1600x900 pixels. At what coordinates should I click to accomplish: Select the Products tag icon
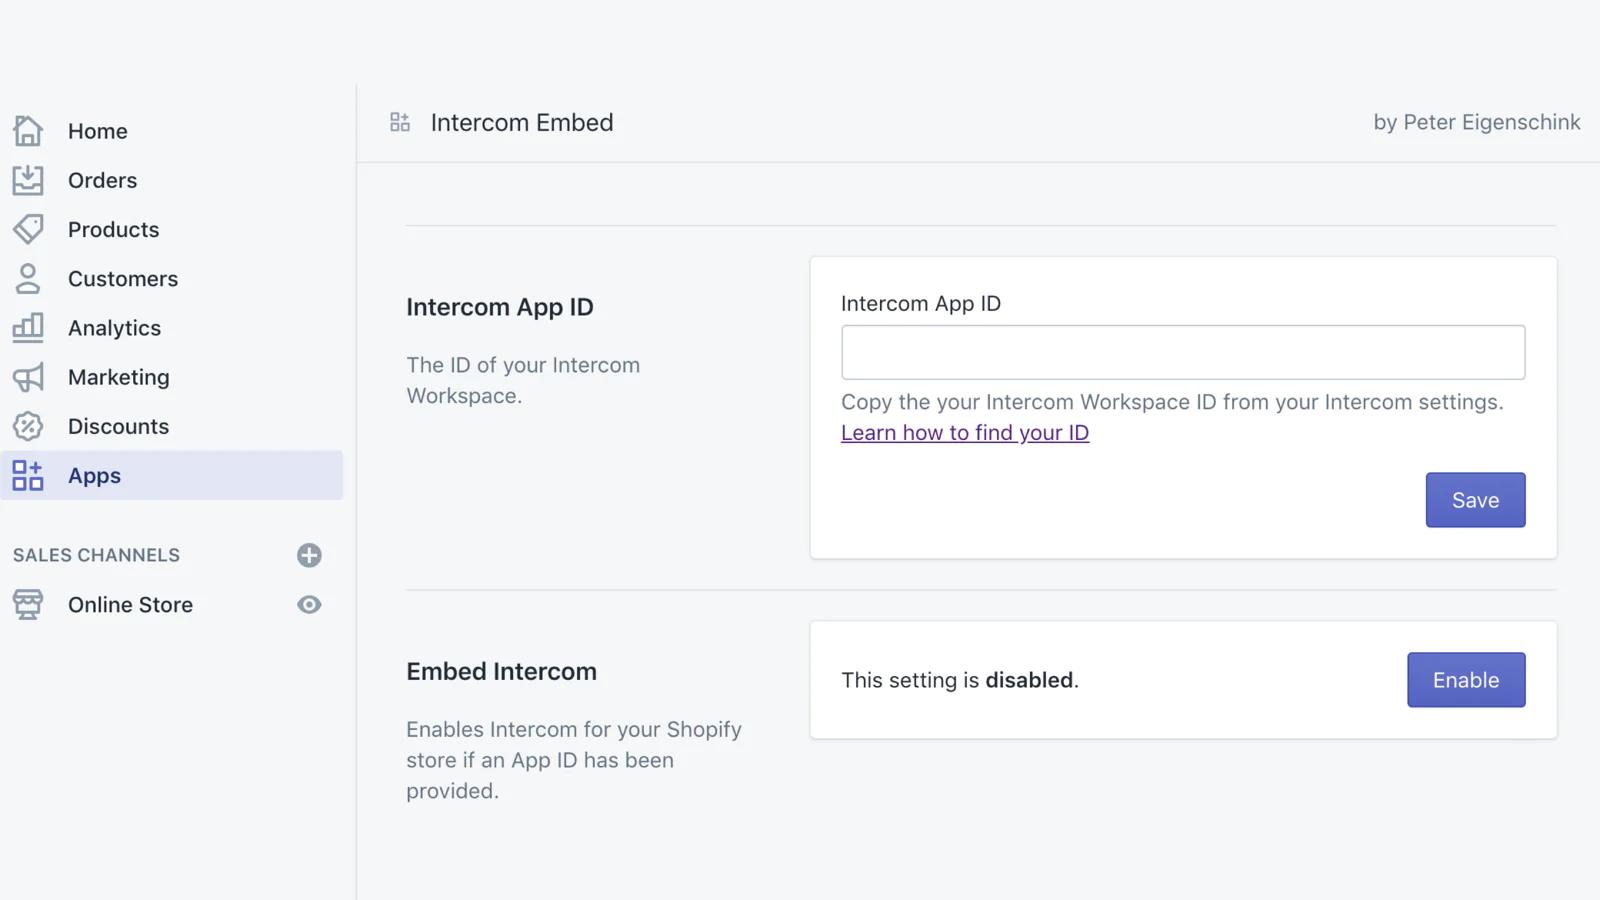tap(28, 229)
